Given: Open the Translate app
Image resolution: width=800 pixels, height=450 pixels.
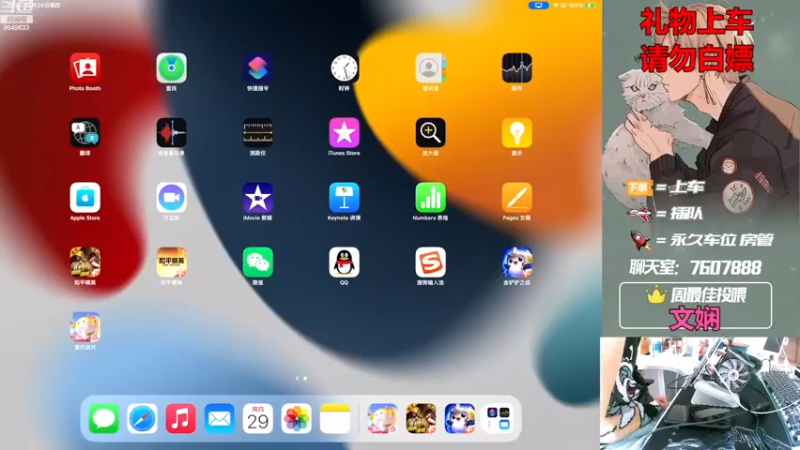Looking at the screenshot, I should [x=85, y=133].
